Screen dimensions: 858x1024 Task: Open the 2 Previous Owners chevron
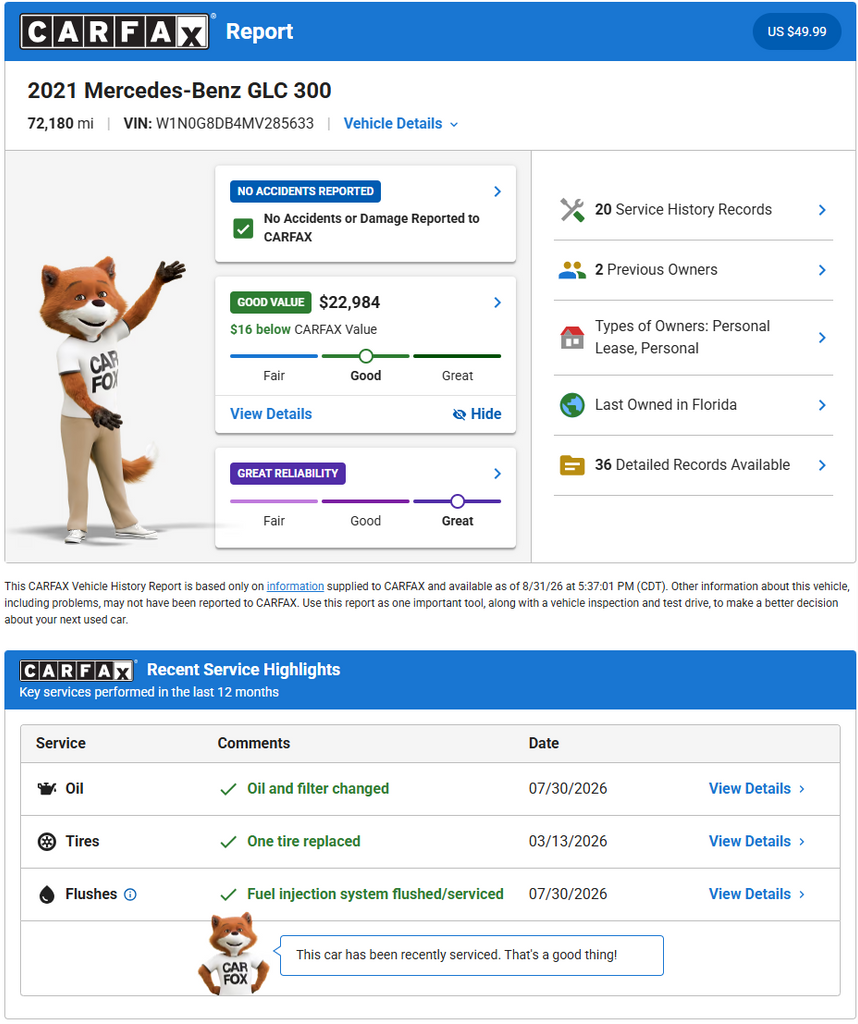823,270
